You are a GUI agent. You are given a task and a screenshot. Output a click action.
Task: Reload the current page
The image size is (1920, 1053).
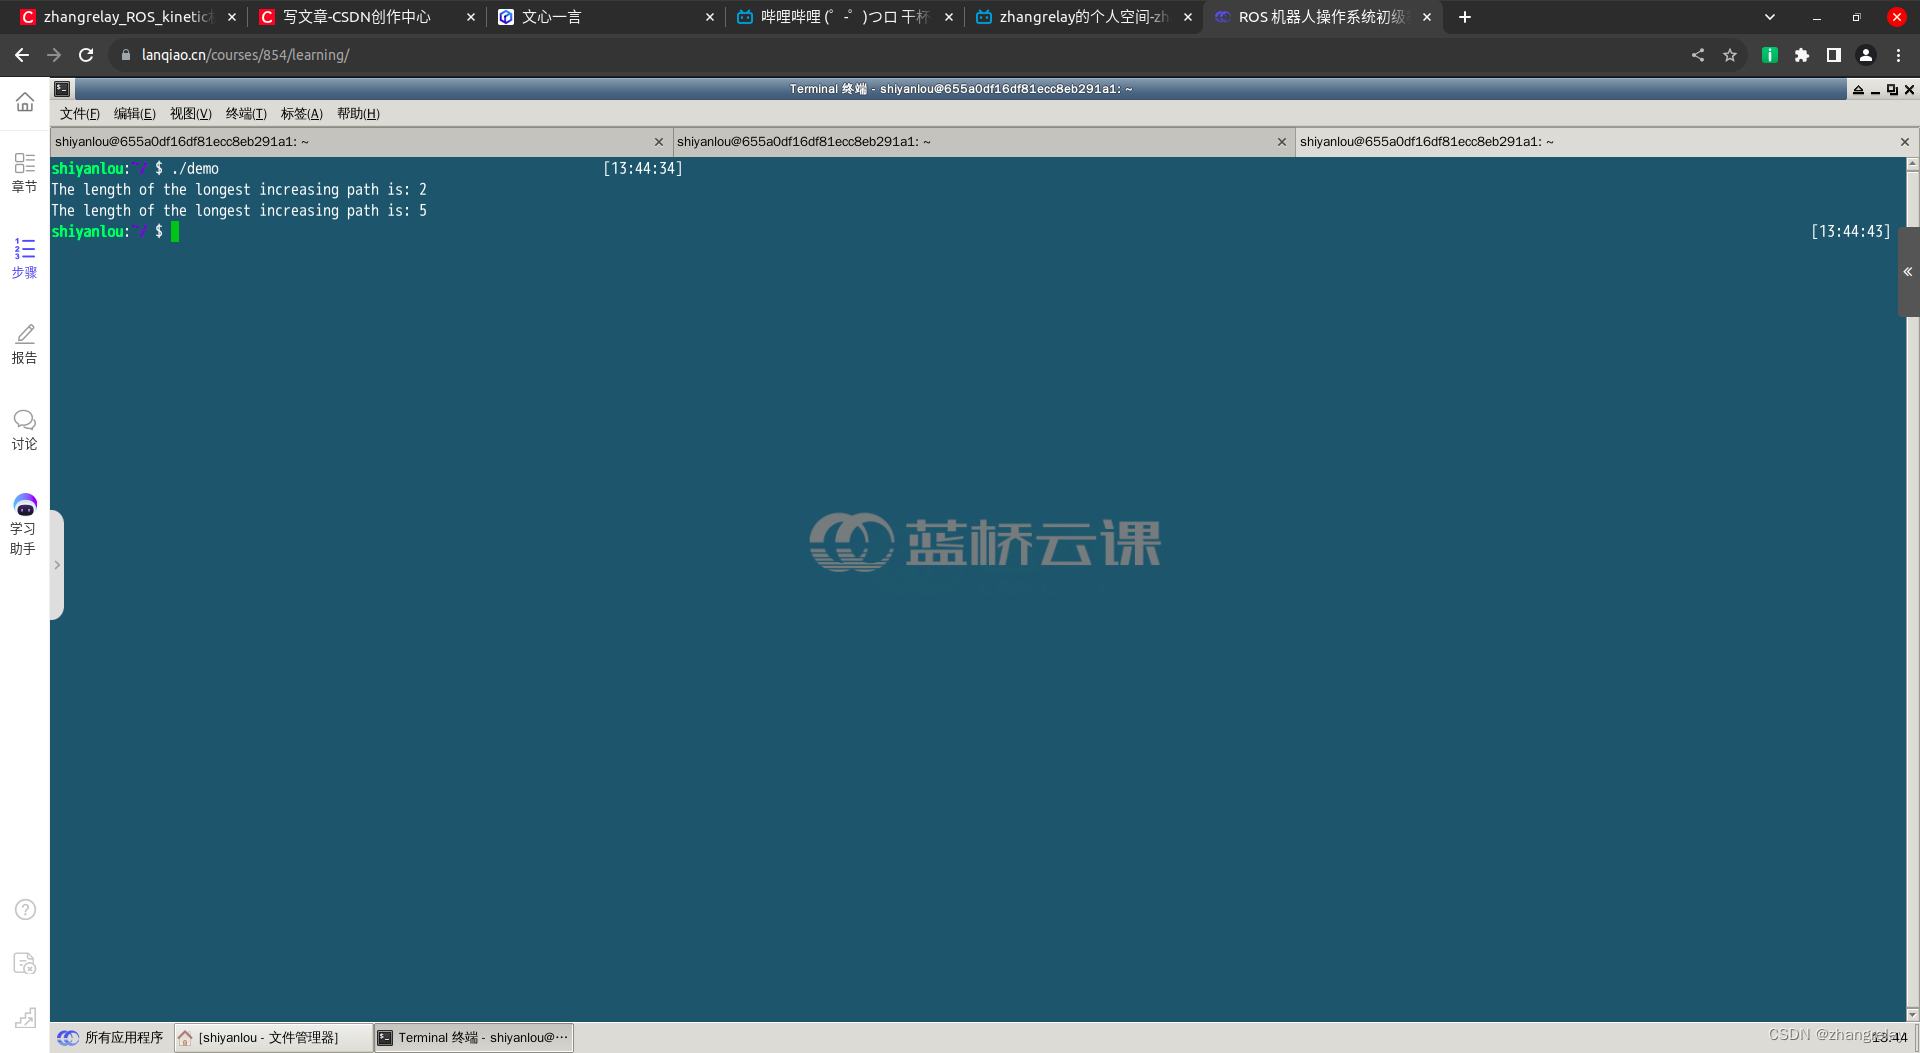click(86, 55)
